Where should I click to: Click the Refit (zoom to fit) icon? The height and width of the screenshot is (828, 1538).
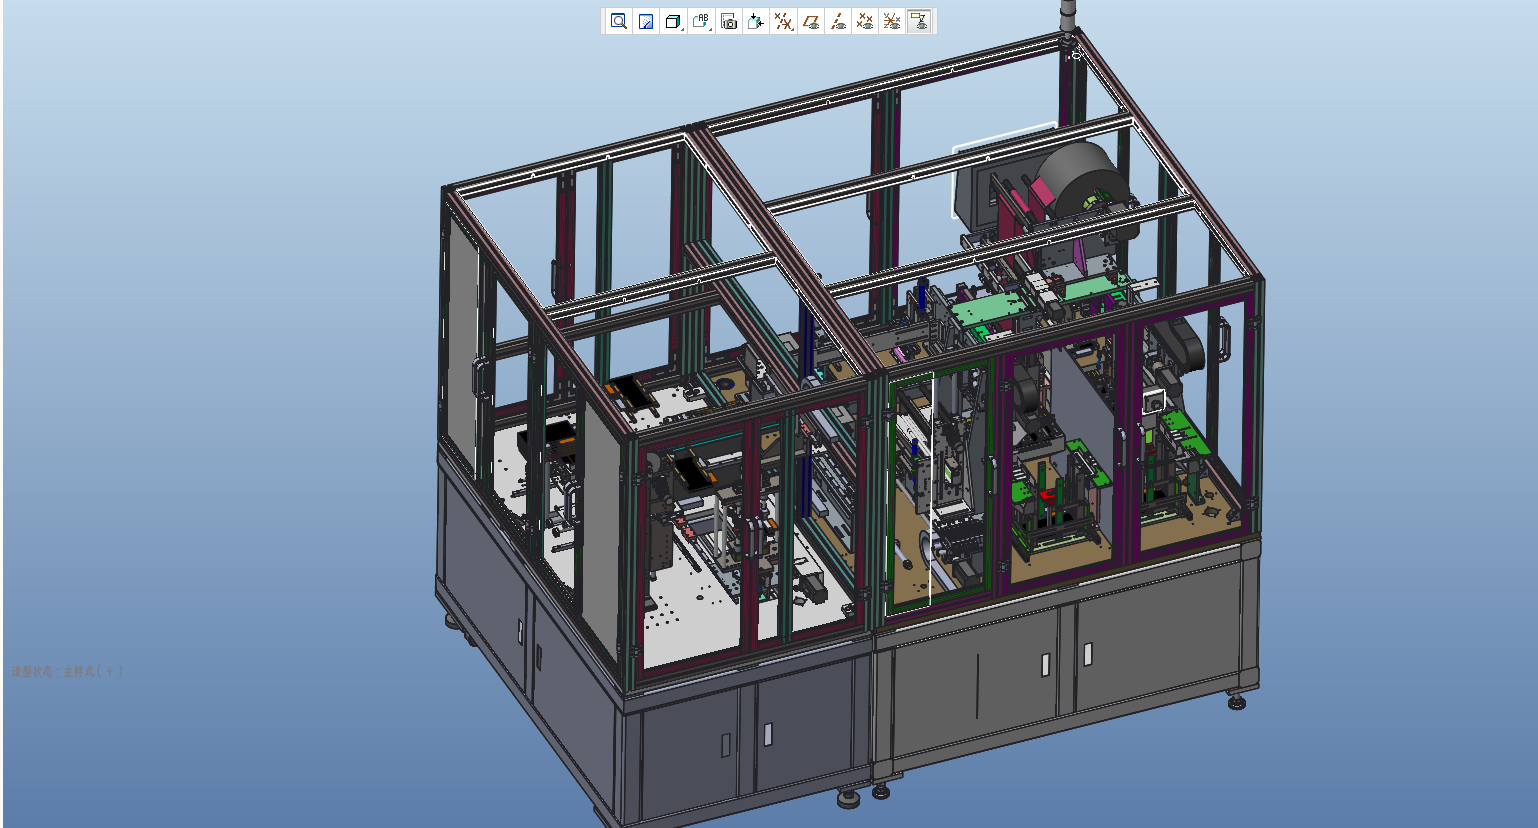619,21
